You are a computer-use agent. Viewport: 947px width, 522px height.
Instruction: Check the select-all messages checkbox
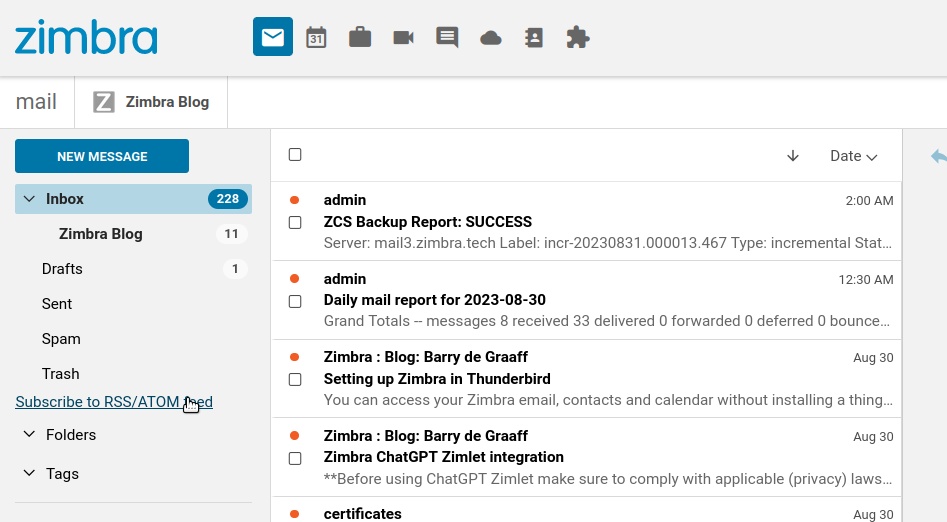295,155
